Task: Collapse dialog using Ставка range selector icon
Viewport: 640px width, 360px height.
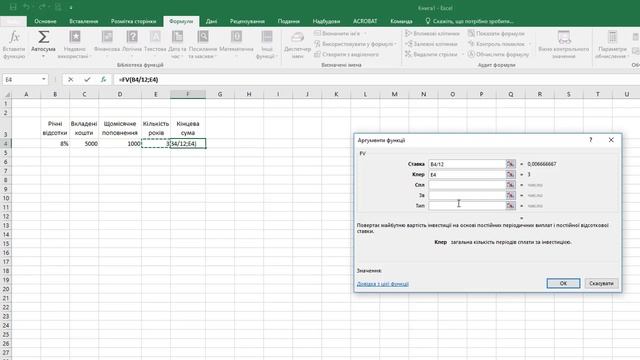Action: 511,164
